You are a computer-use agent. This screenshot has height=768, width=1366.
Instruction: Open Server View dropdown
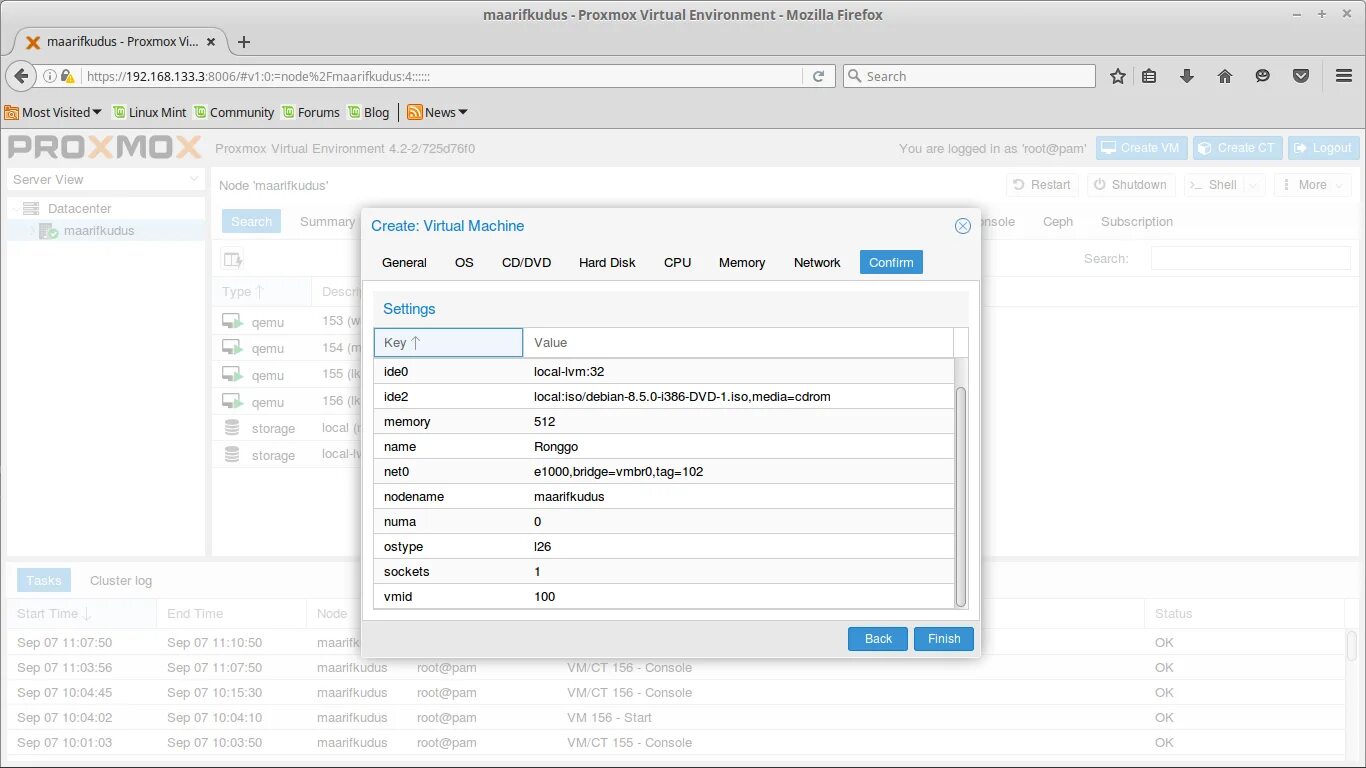click(106, 179)
